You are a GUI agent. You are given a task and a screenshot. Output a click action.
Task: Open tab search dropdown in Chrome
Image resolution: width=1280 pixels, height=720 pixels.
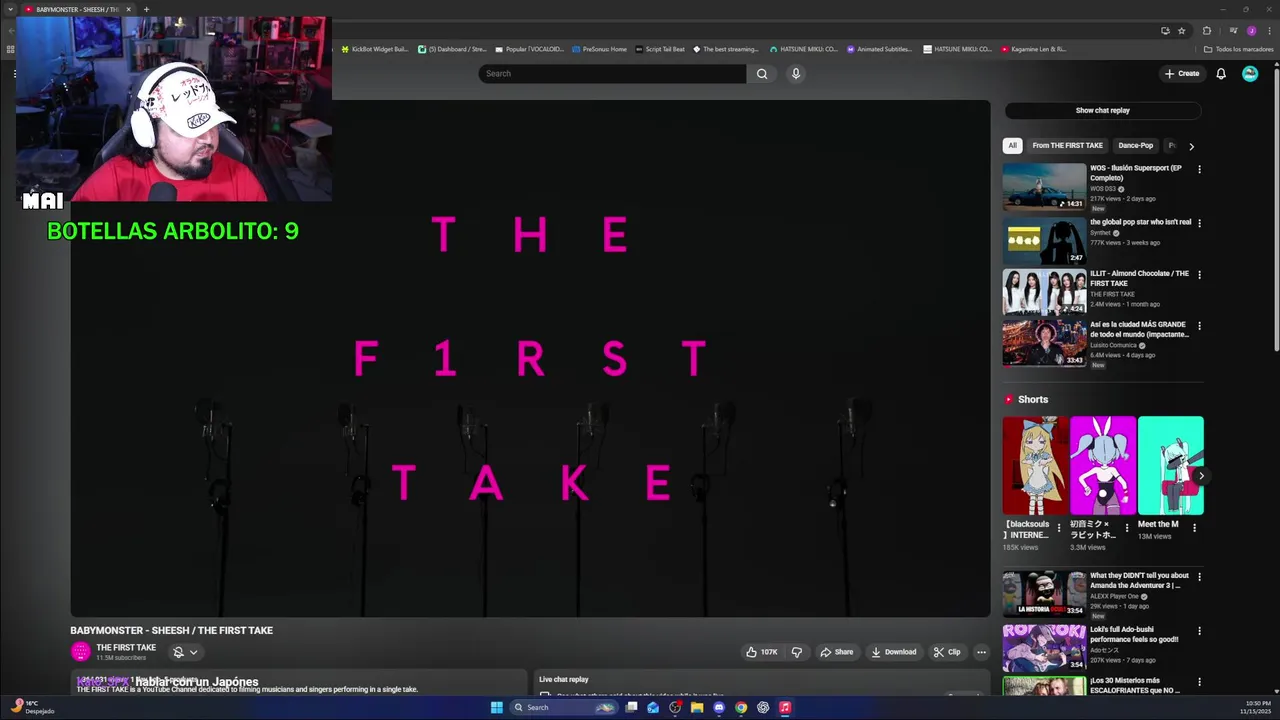click(11, 9)
